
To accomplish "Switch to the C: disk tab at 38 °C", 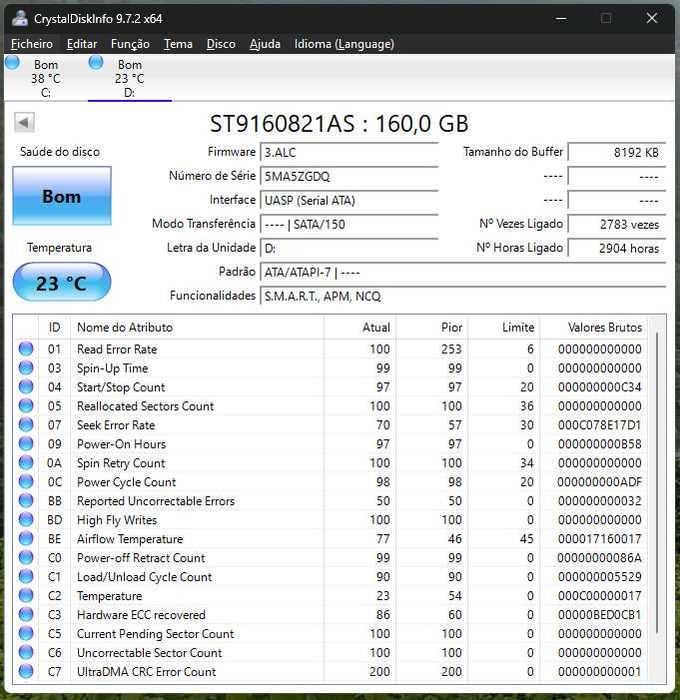I will (x=46, y=78).
